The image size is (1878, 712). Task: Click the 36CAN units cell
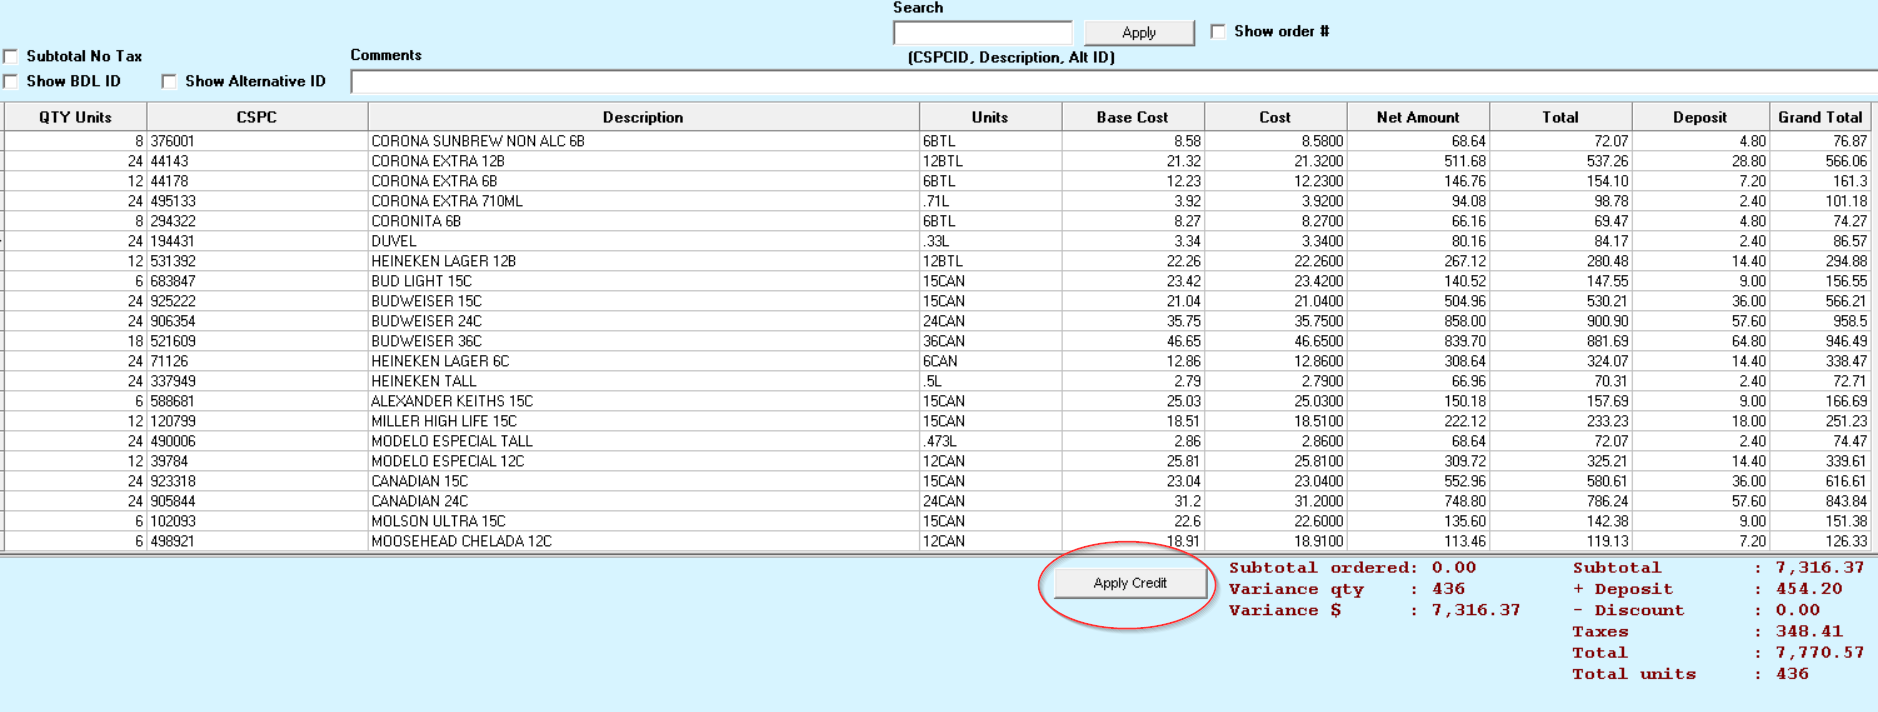point(990,341)
